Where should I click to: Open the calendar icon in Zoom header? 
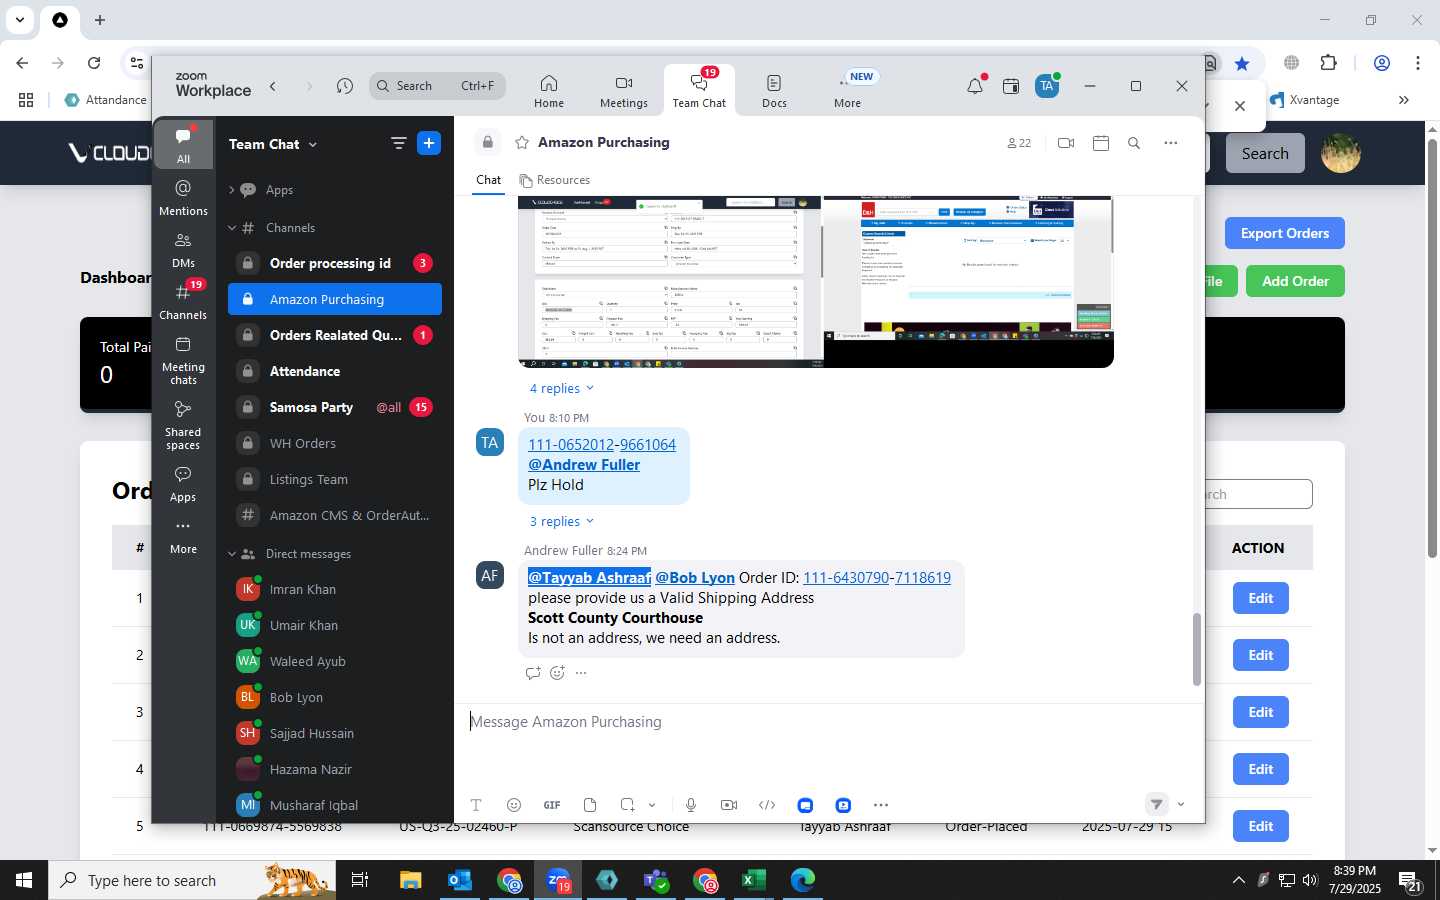(x=1011, y=86)
